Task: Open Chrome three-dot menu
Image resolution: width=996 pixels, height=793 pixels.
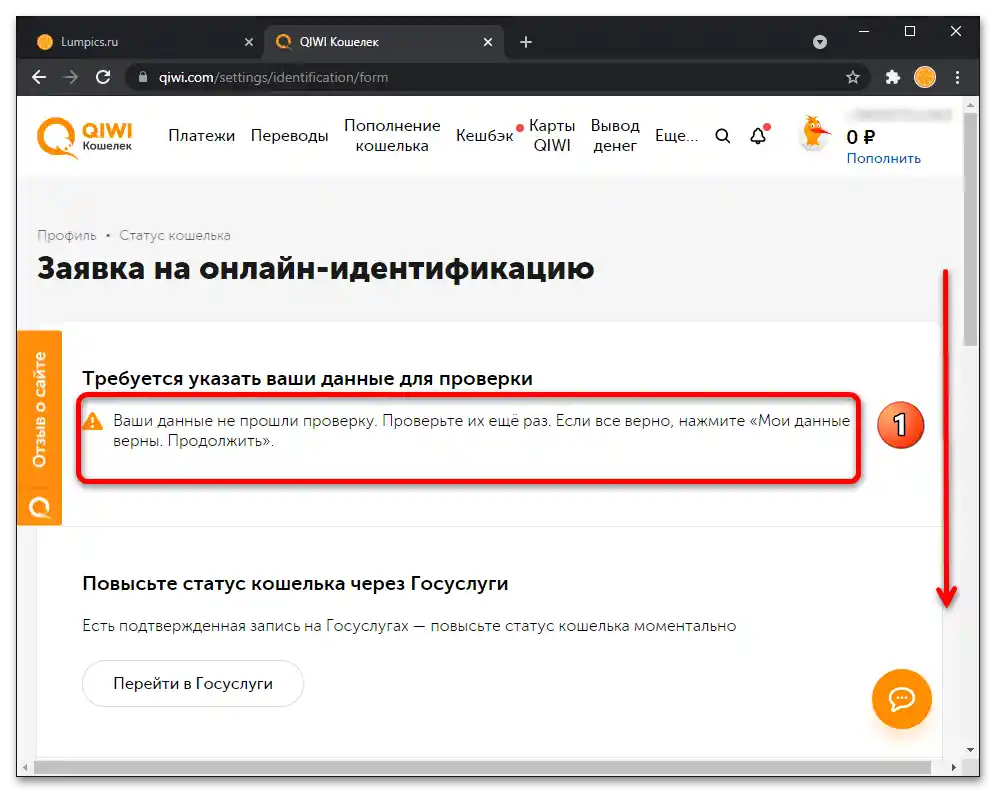Action: click(957, 78)
